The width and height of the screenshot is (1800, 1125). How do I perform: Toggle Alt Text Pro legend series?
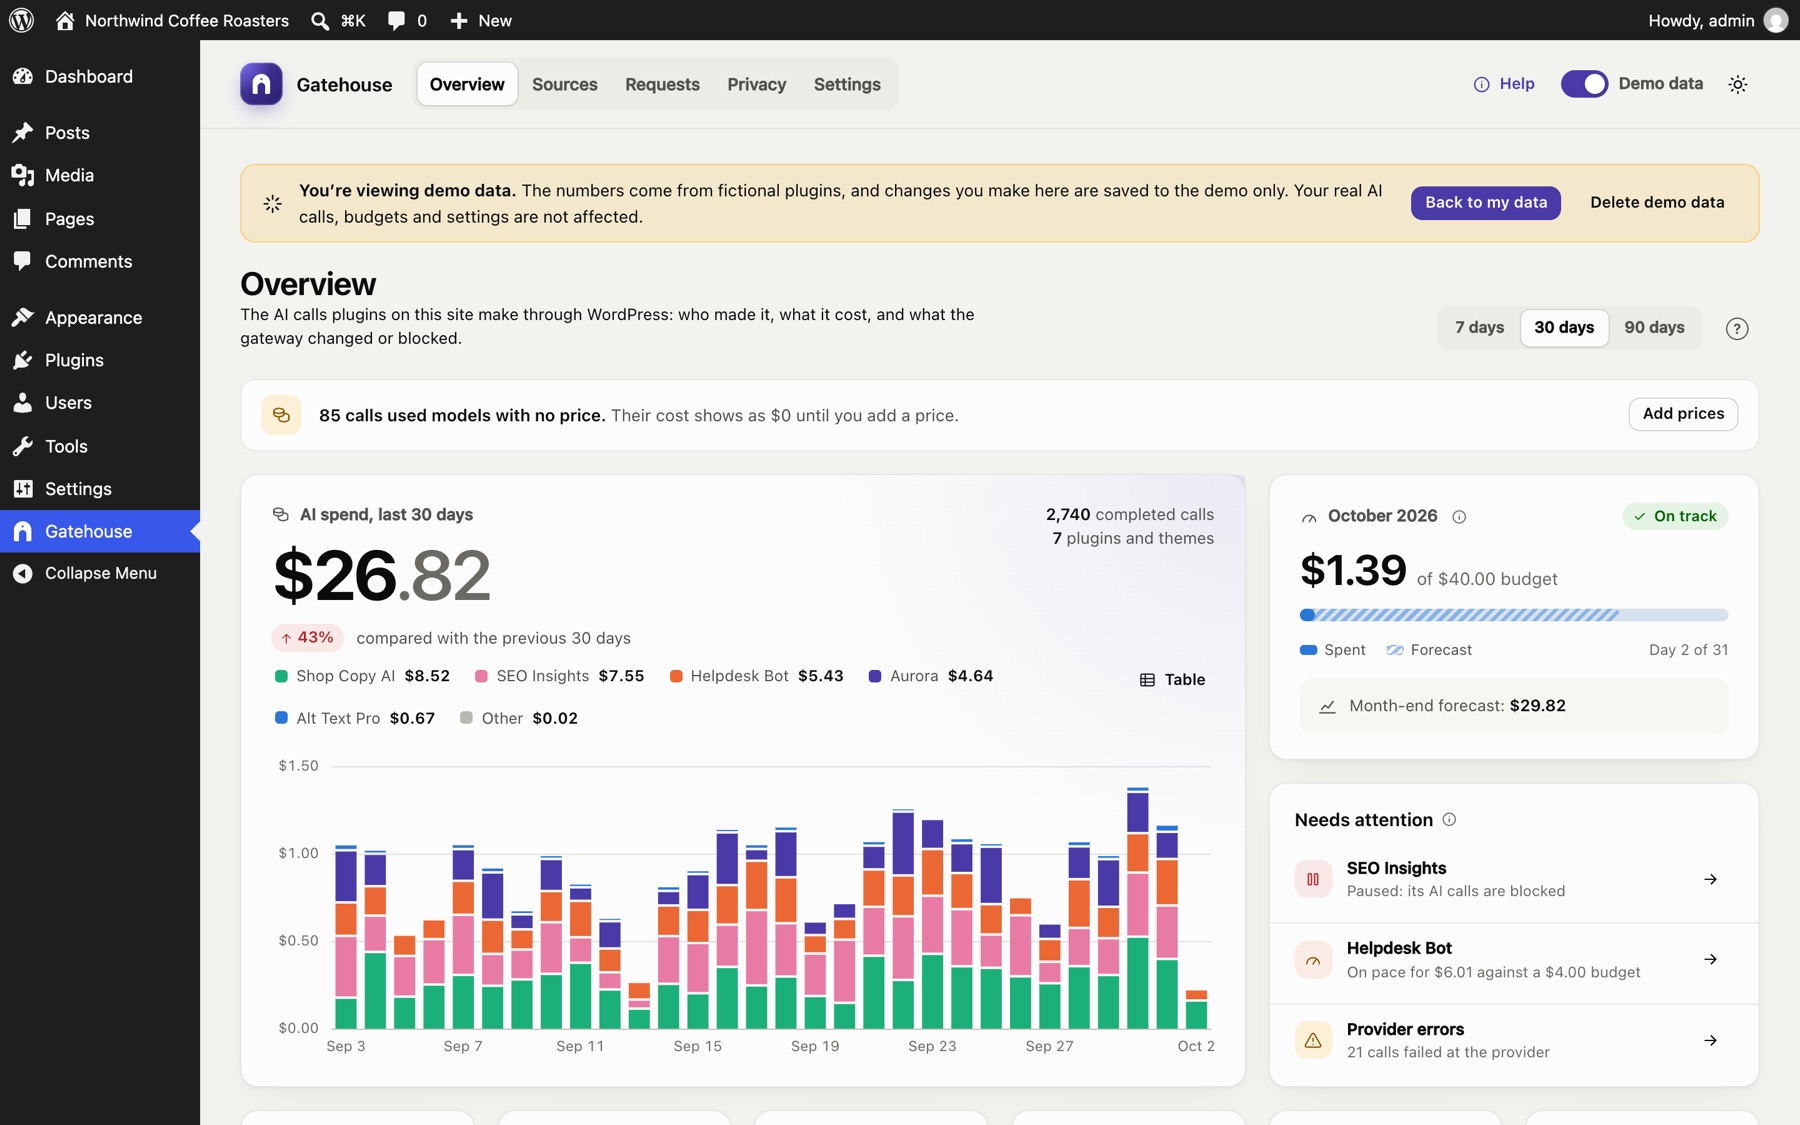(x=354, y=718)
